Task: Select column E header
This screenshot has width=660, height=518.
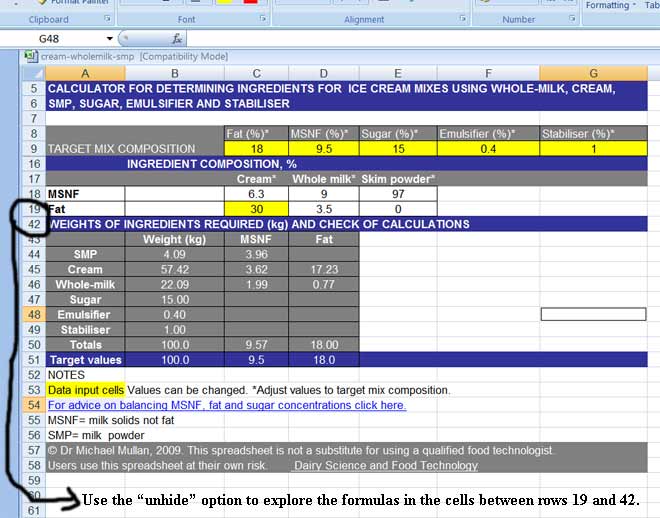Action: [x=398, y=73]
